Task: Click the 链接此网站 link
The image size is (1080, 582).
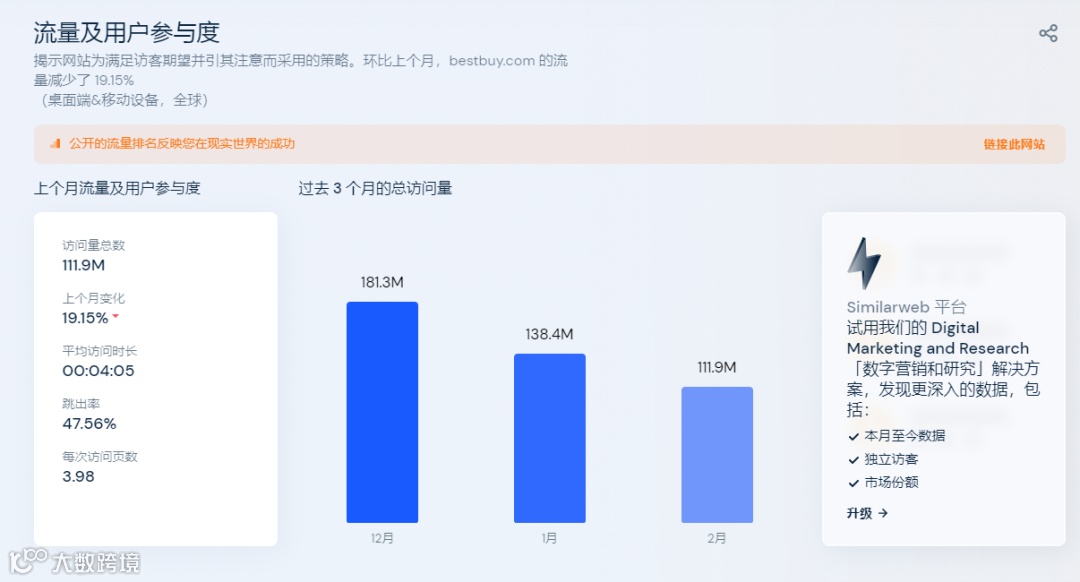Action: 1013,144
